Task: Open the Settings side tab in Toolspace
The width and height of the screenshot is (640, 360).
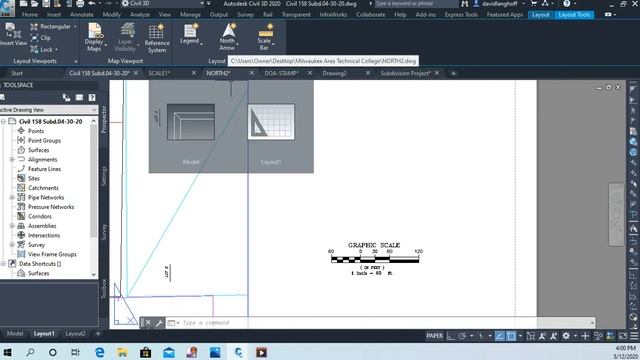Action: (x=104, y=176)
